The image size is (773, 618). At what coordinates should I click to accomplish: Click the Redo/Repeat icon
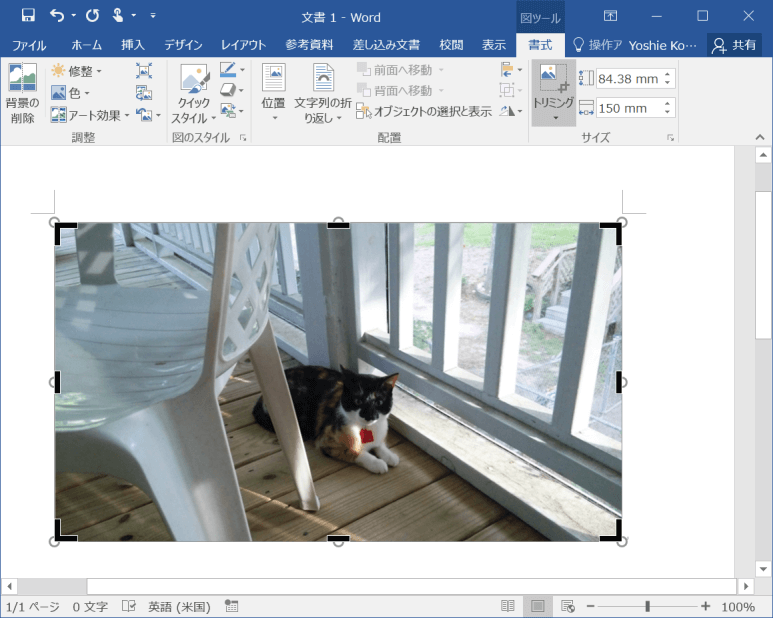pos(92,16)
